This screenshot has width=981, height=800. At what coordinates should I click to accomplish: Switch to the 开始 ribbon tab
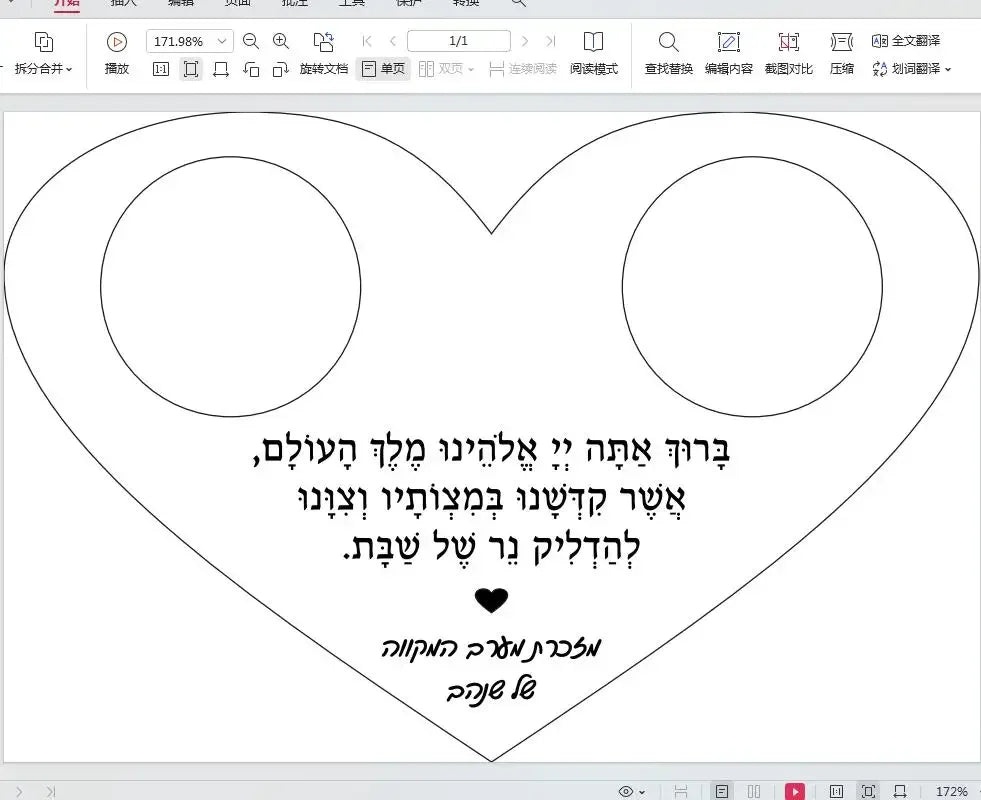pyautogui.click(x=66, y=3)
